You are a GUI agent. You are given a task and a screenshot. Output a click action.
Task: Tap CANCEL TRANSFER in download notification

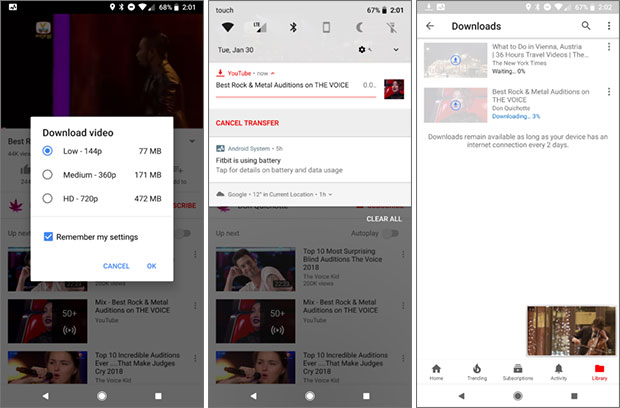tap(247, 123)
